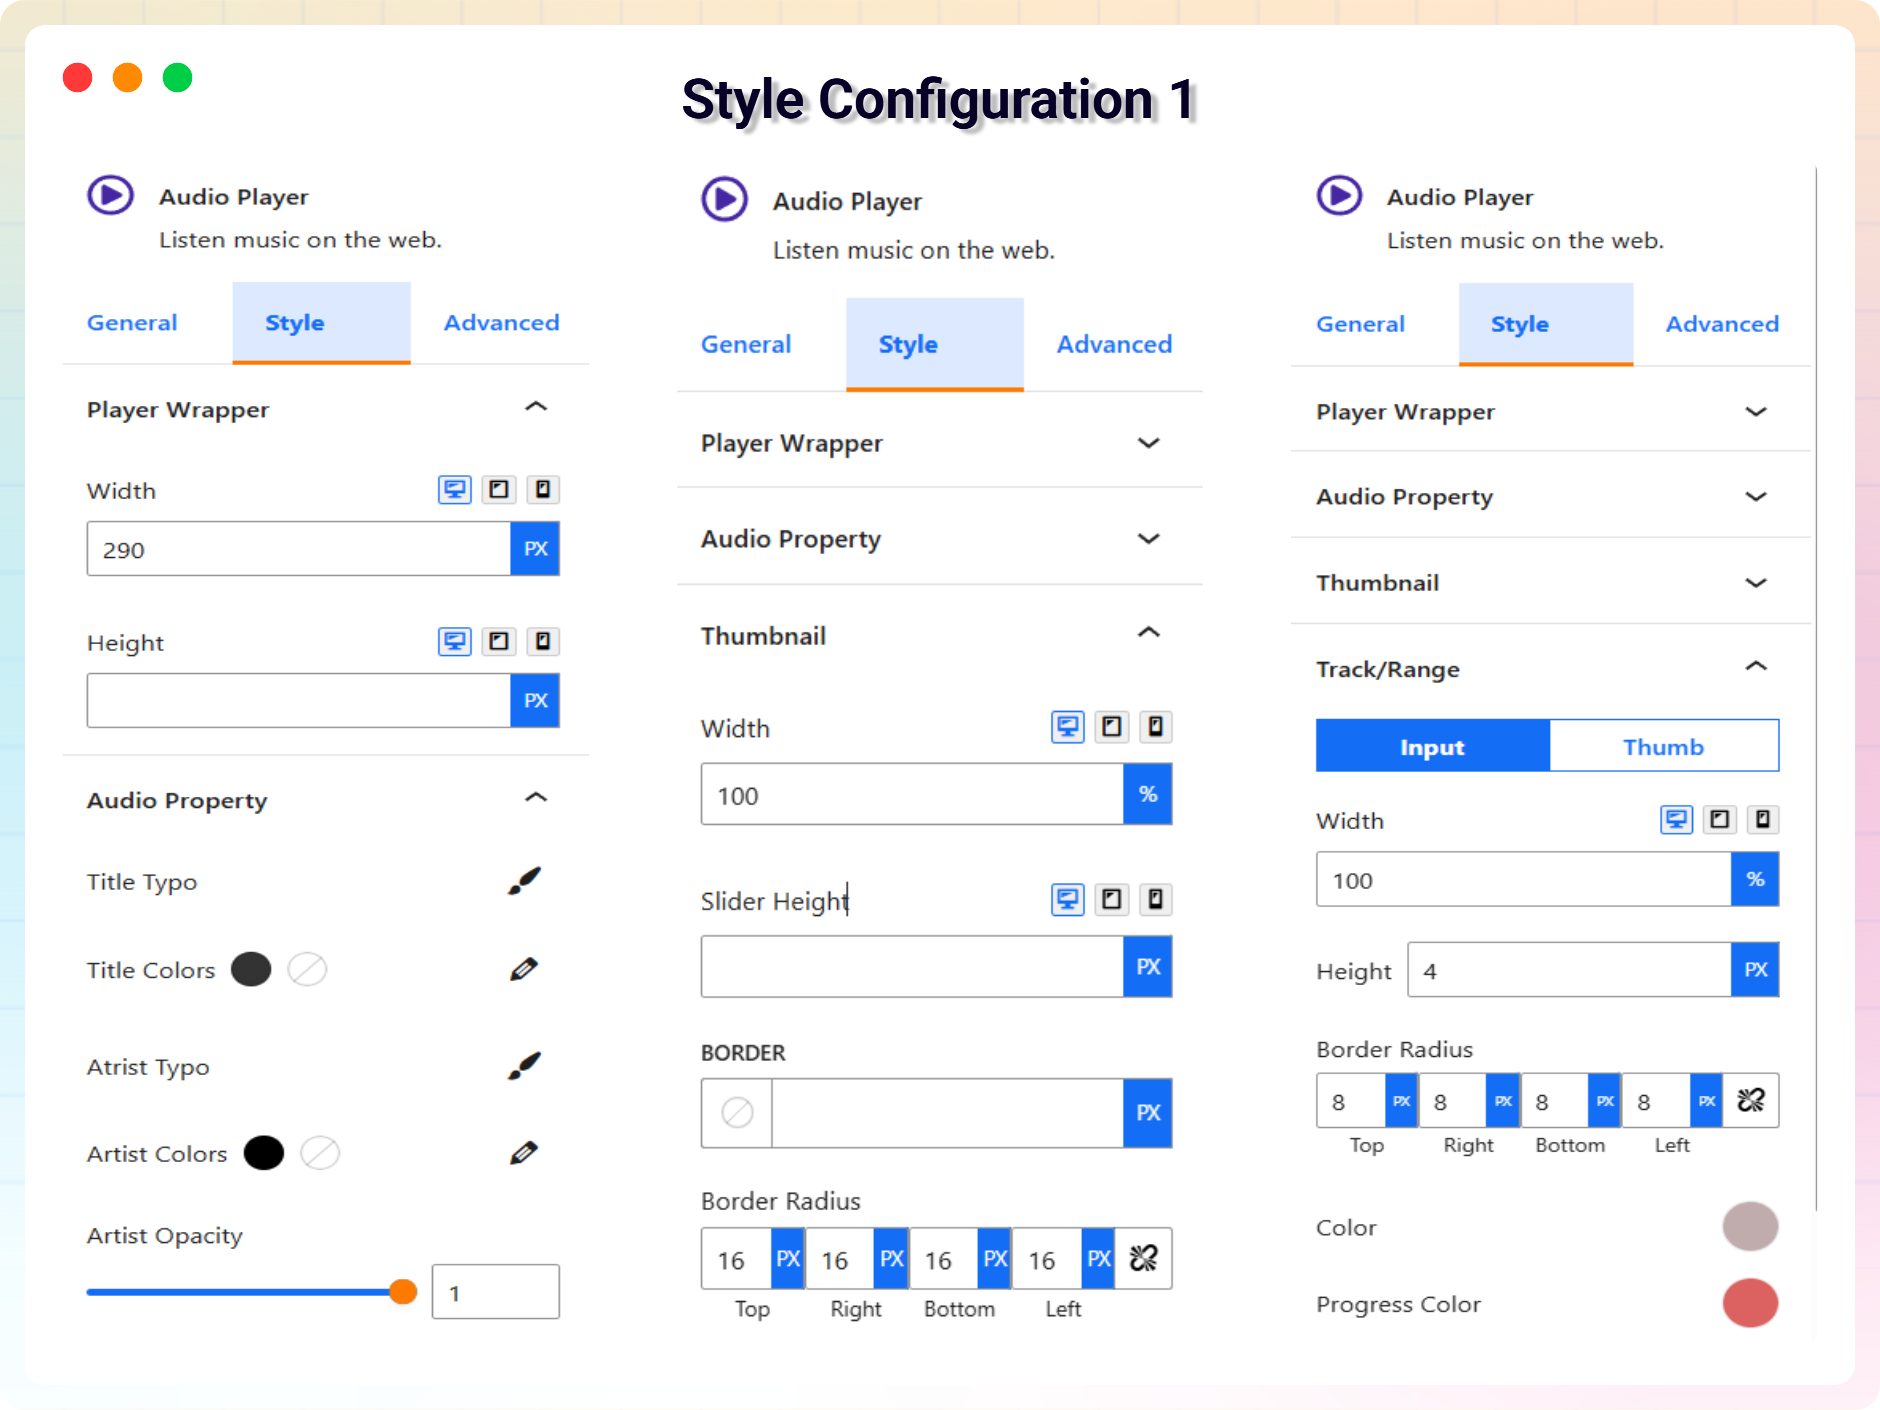This screenshot has width=1880, height=1410.
Task: Expand Thumbnail section in right panel
Action: point(1756,583)
